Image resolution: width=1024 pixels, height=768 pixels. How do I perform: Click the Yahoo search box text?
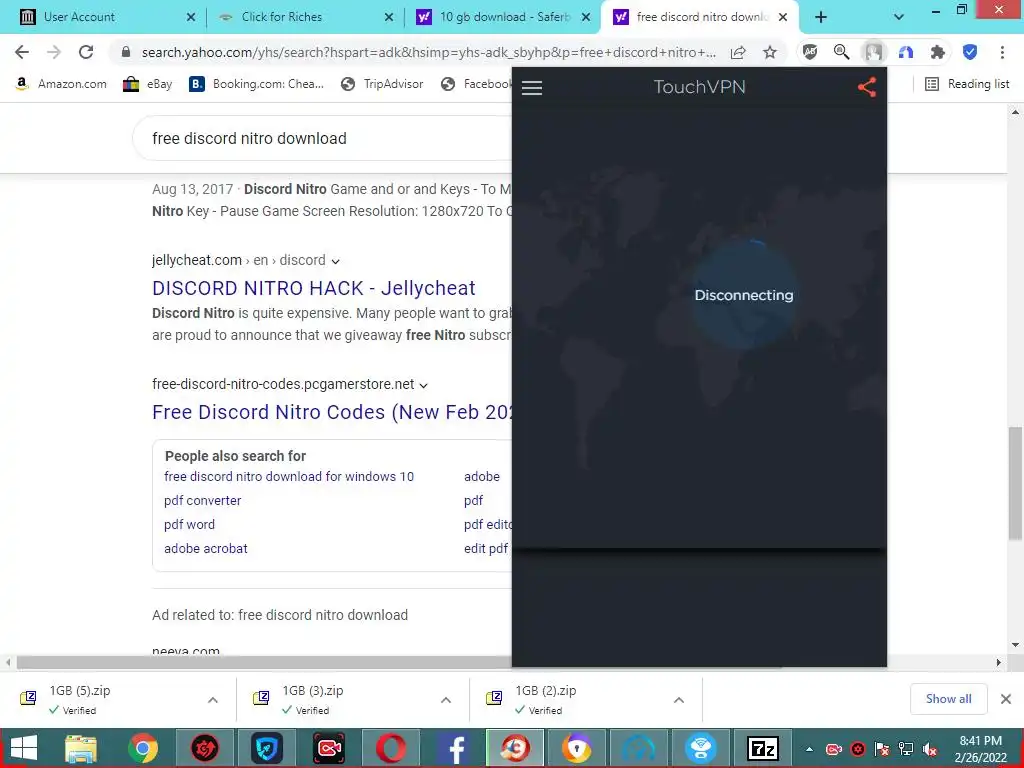249,138
